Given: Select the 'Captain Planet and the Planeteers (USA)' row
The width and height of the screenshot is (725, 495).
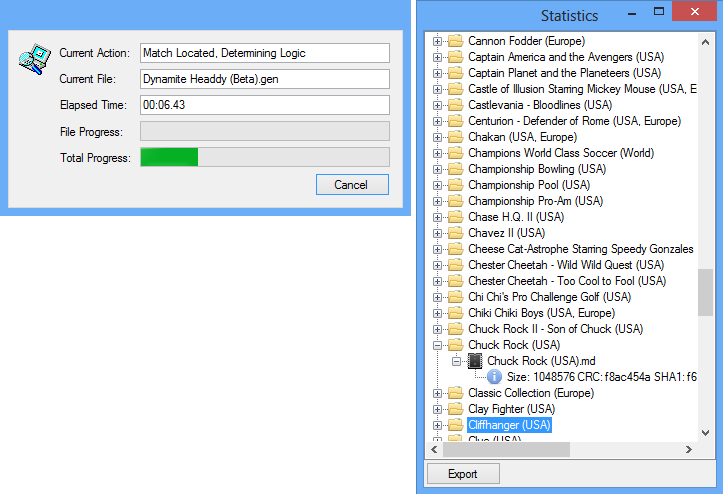Looking at the screenshot, I should (x=565, y=73).
